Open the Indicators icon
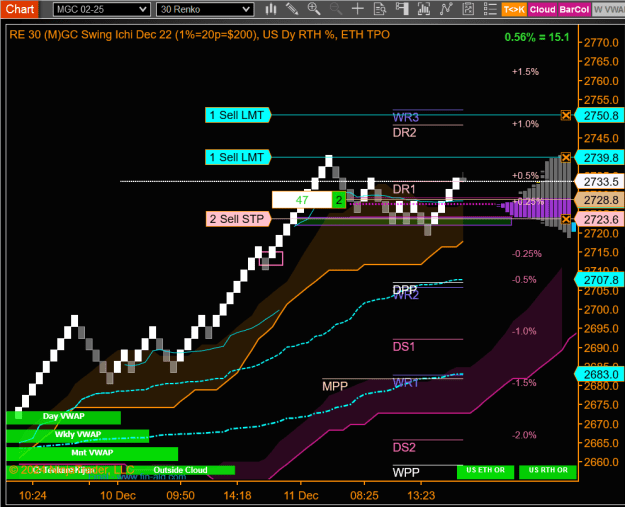Screen dimensions: 625x507 point(446,9)
